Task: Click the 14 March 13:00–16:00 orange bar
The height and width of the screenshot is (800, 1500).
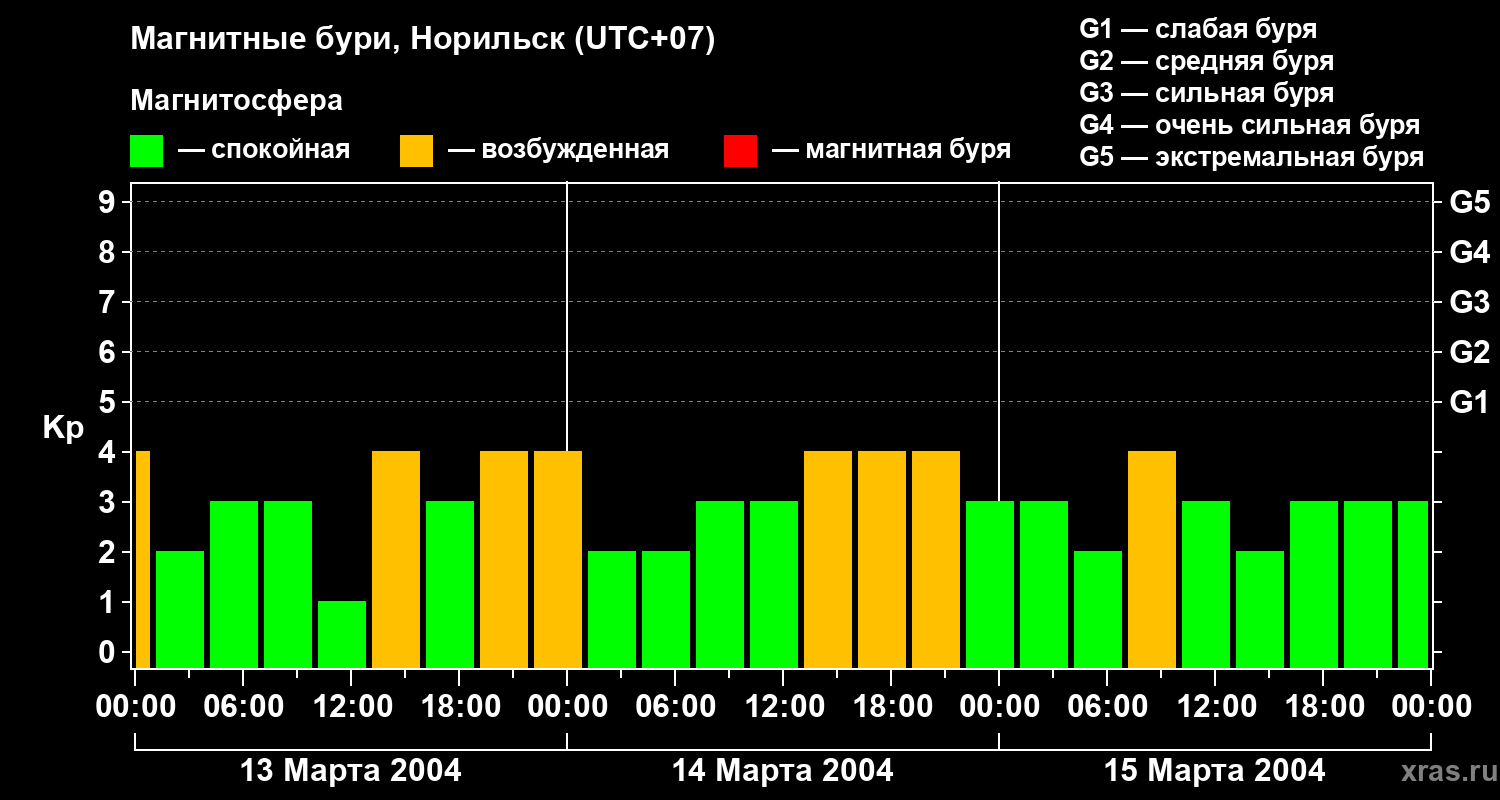Action: coord(828,560)
